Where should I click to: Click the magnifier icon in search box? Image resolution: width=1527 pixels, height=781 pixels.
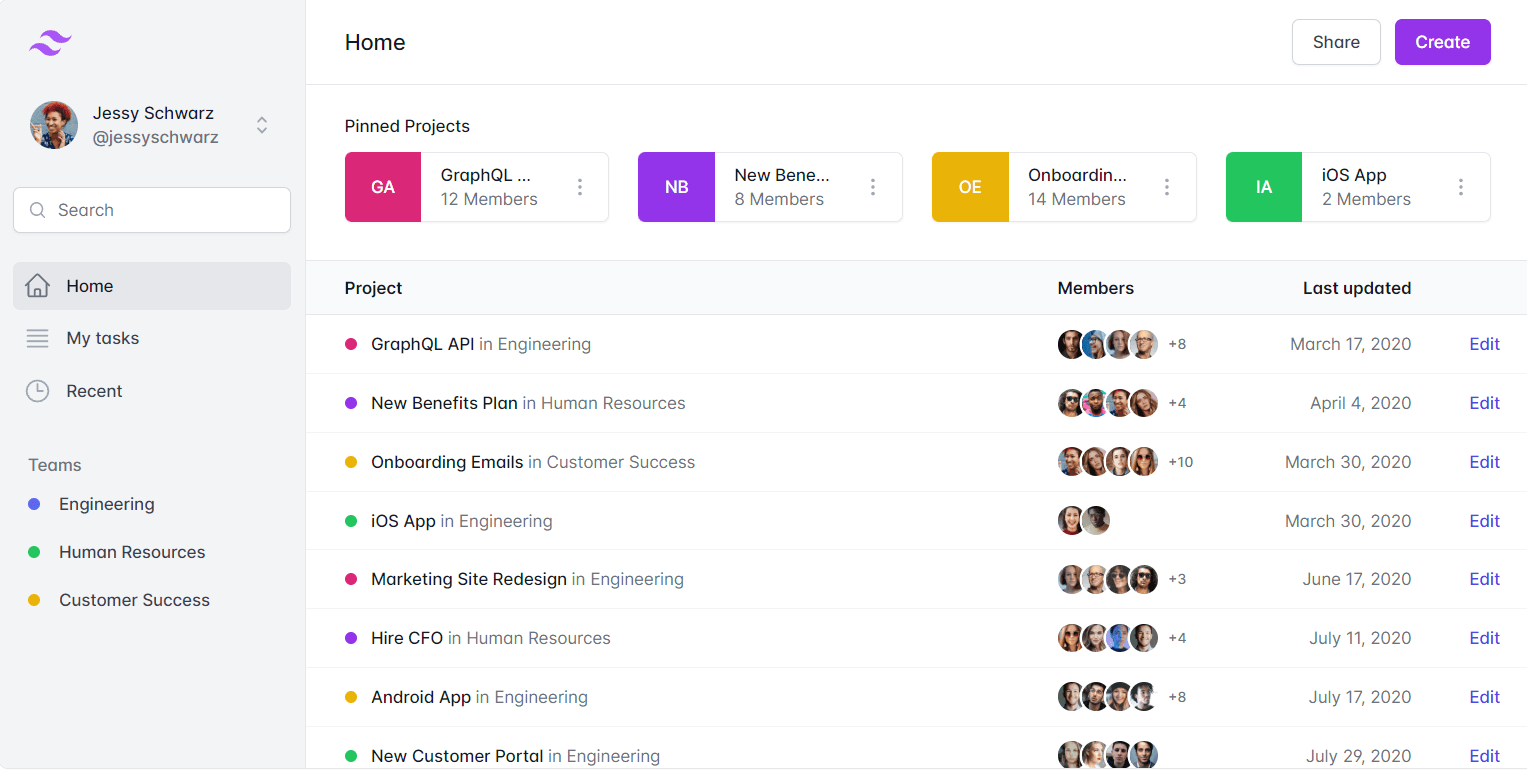tap(38, 211)
